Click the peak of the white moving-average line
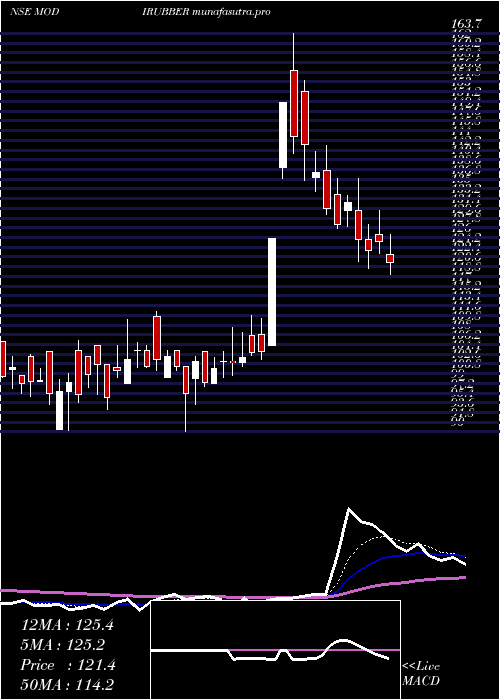 349,508
